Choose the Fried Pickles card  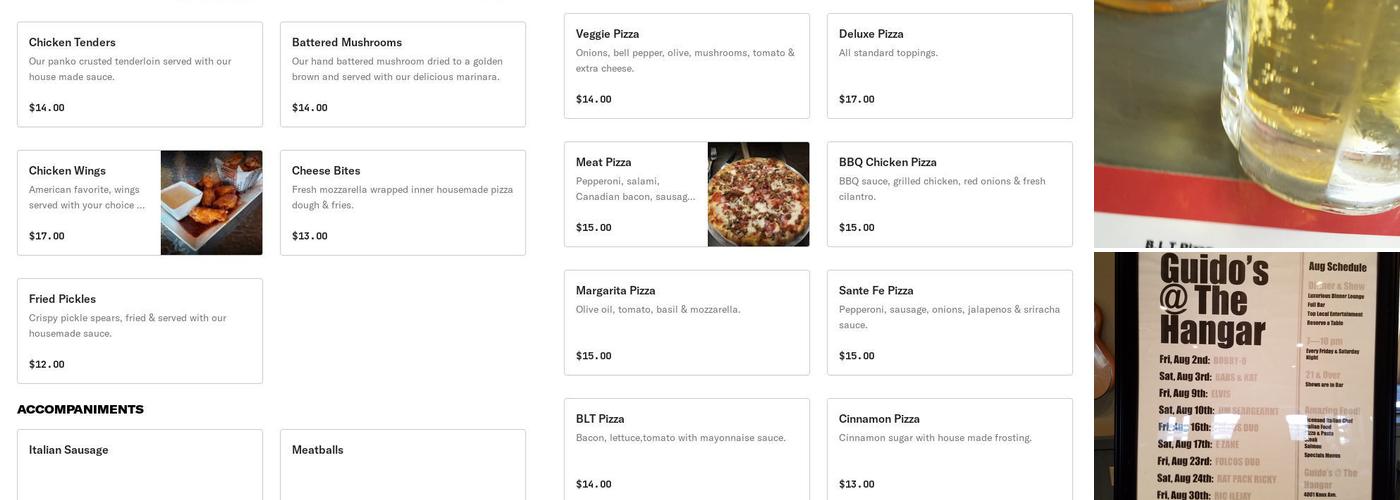[140, 331]
